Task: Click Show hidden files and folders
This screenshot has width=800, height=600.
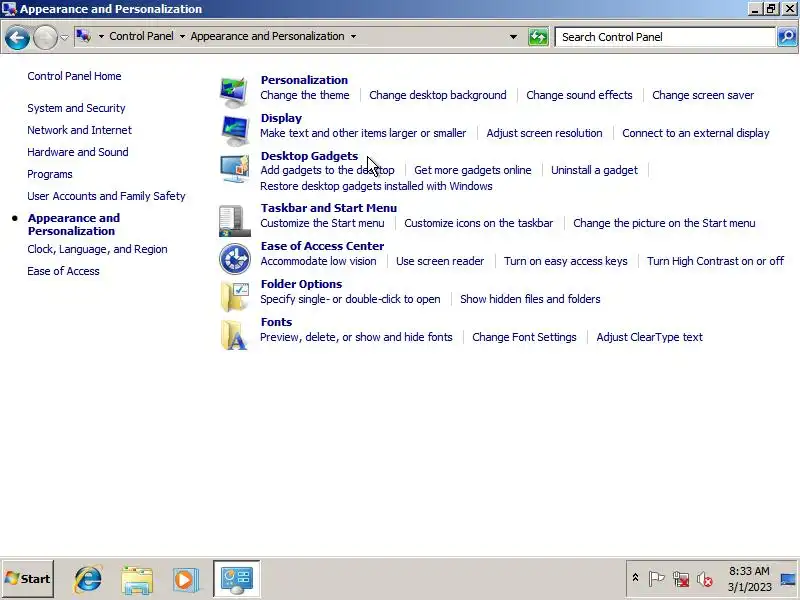Action: tap(530, 299)
